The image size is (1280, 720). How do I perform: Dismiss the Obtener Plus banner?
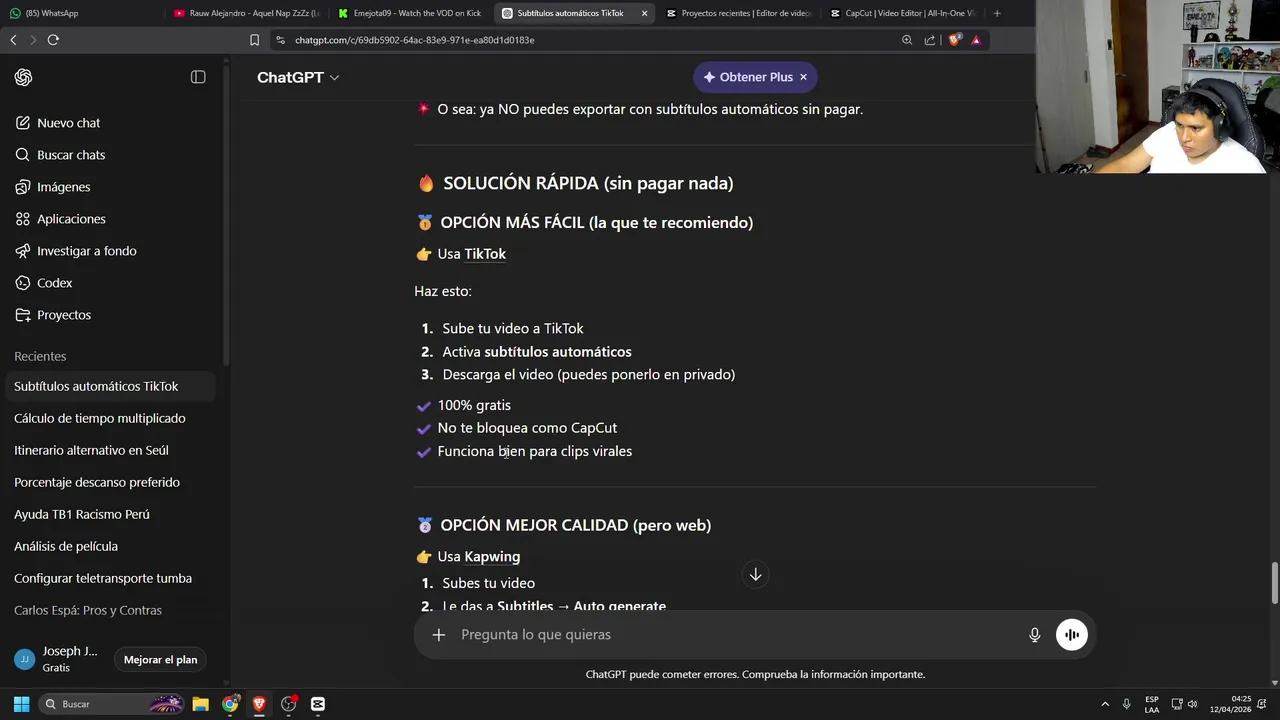[x=803, y=77]
